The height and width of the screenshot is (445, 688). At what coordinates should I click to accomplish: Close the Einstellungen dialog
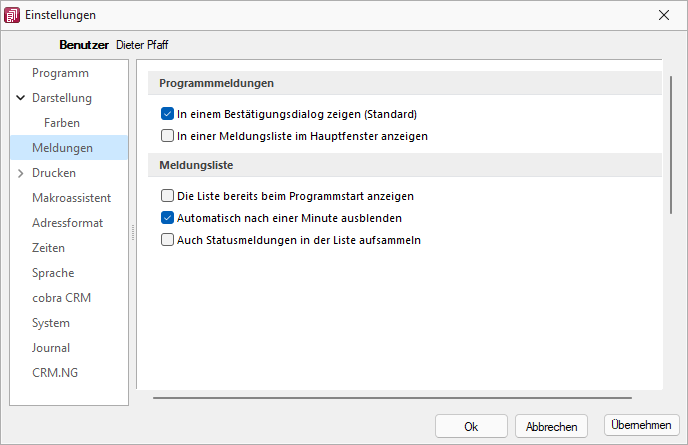[x=664, y=15]
